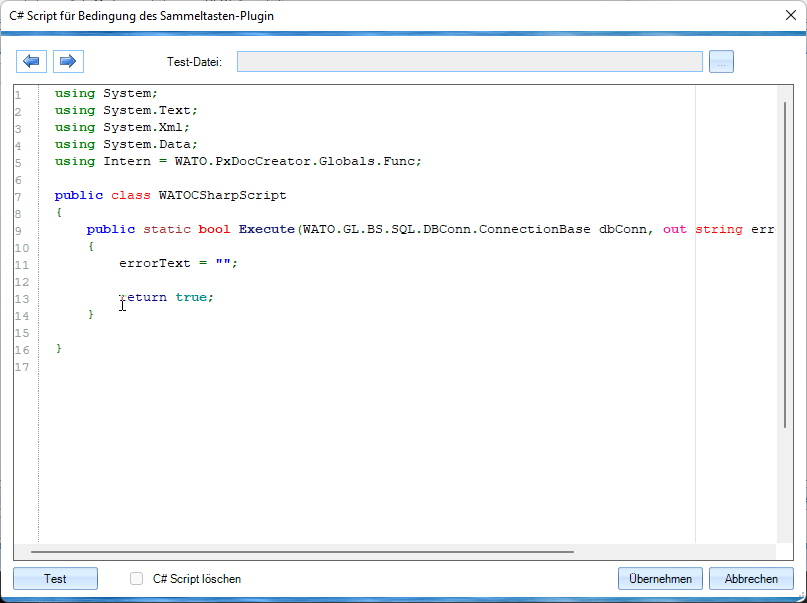Click line number 17 in the gutter
The image size is (807, 603).
pos(24,367)
